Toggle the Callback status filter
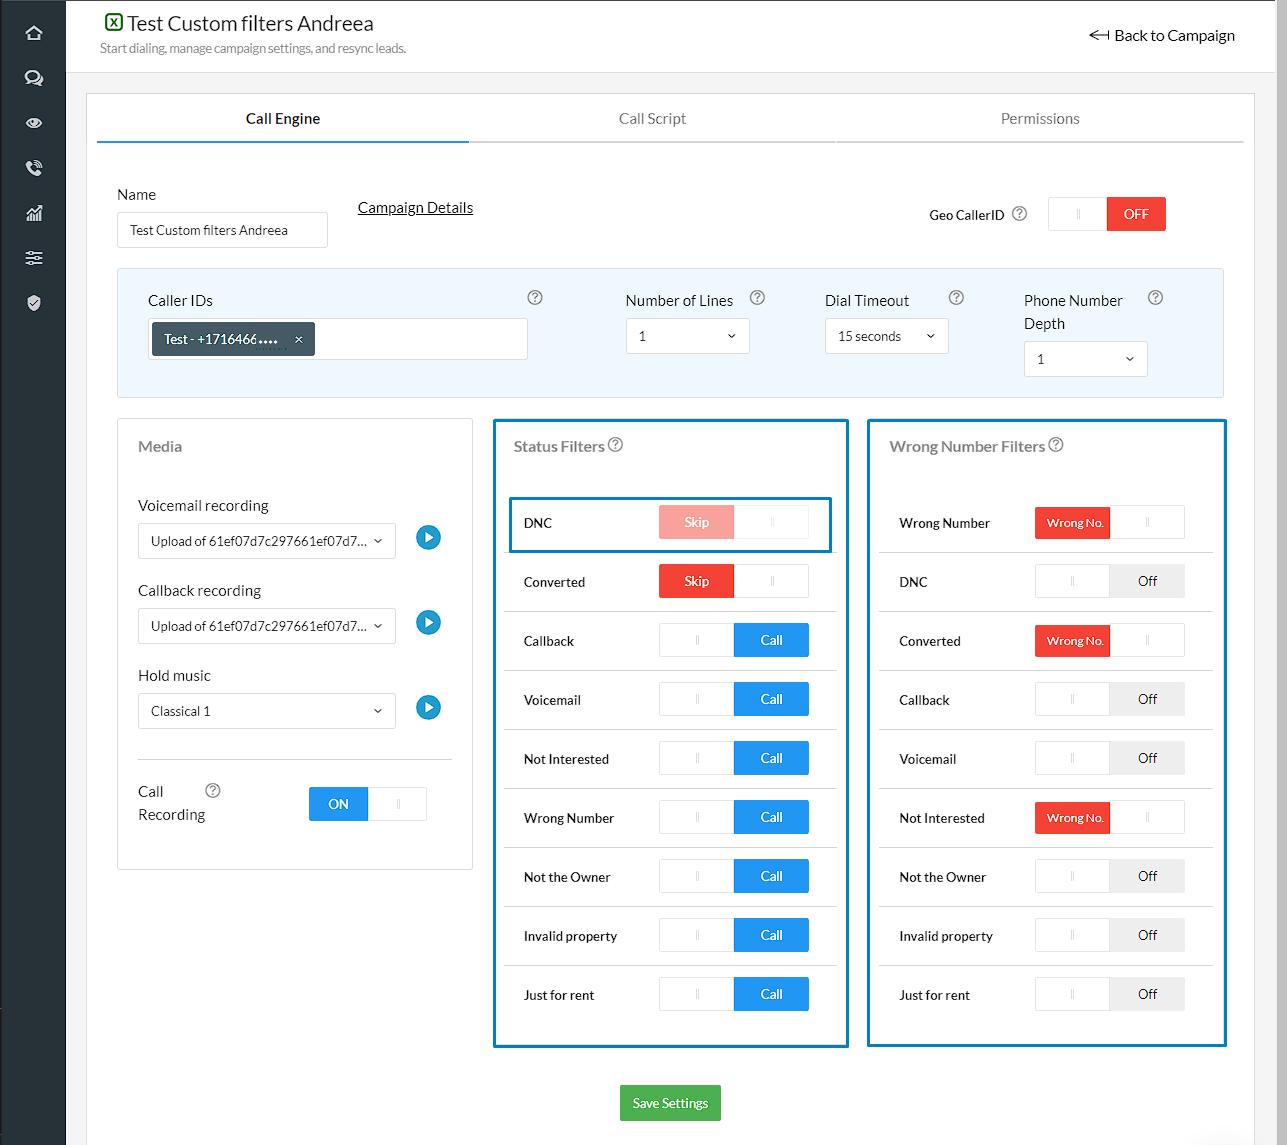Viewport: 1287px width, 1145px height. coord(733,640)
